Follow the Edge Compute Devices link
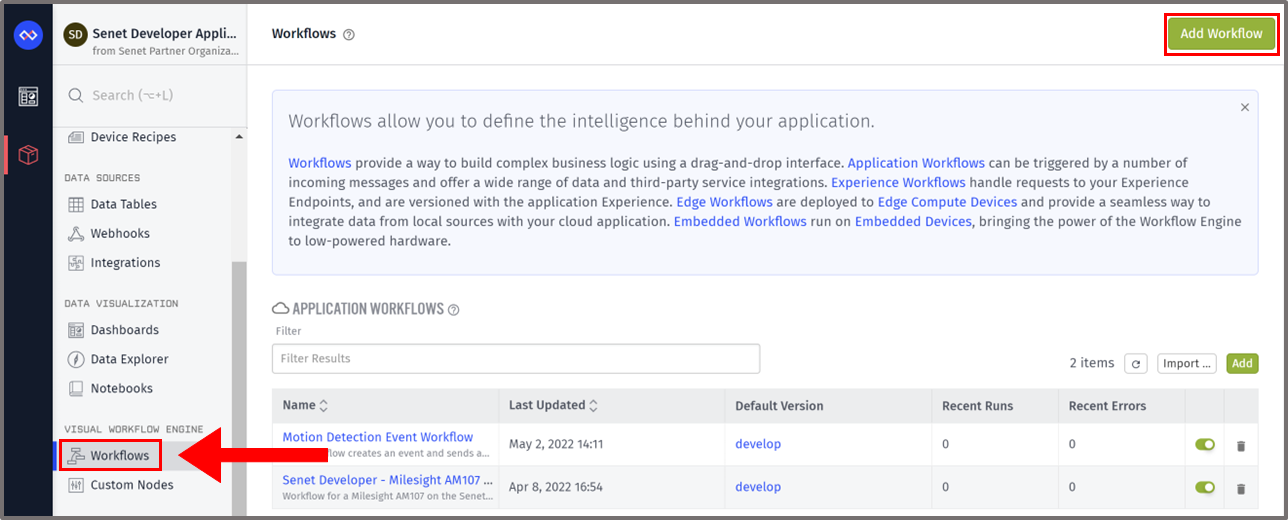This screenshot has height=520, width=1288. click(947, 202)
